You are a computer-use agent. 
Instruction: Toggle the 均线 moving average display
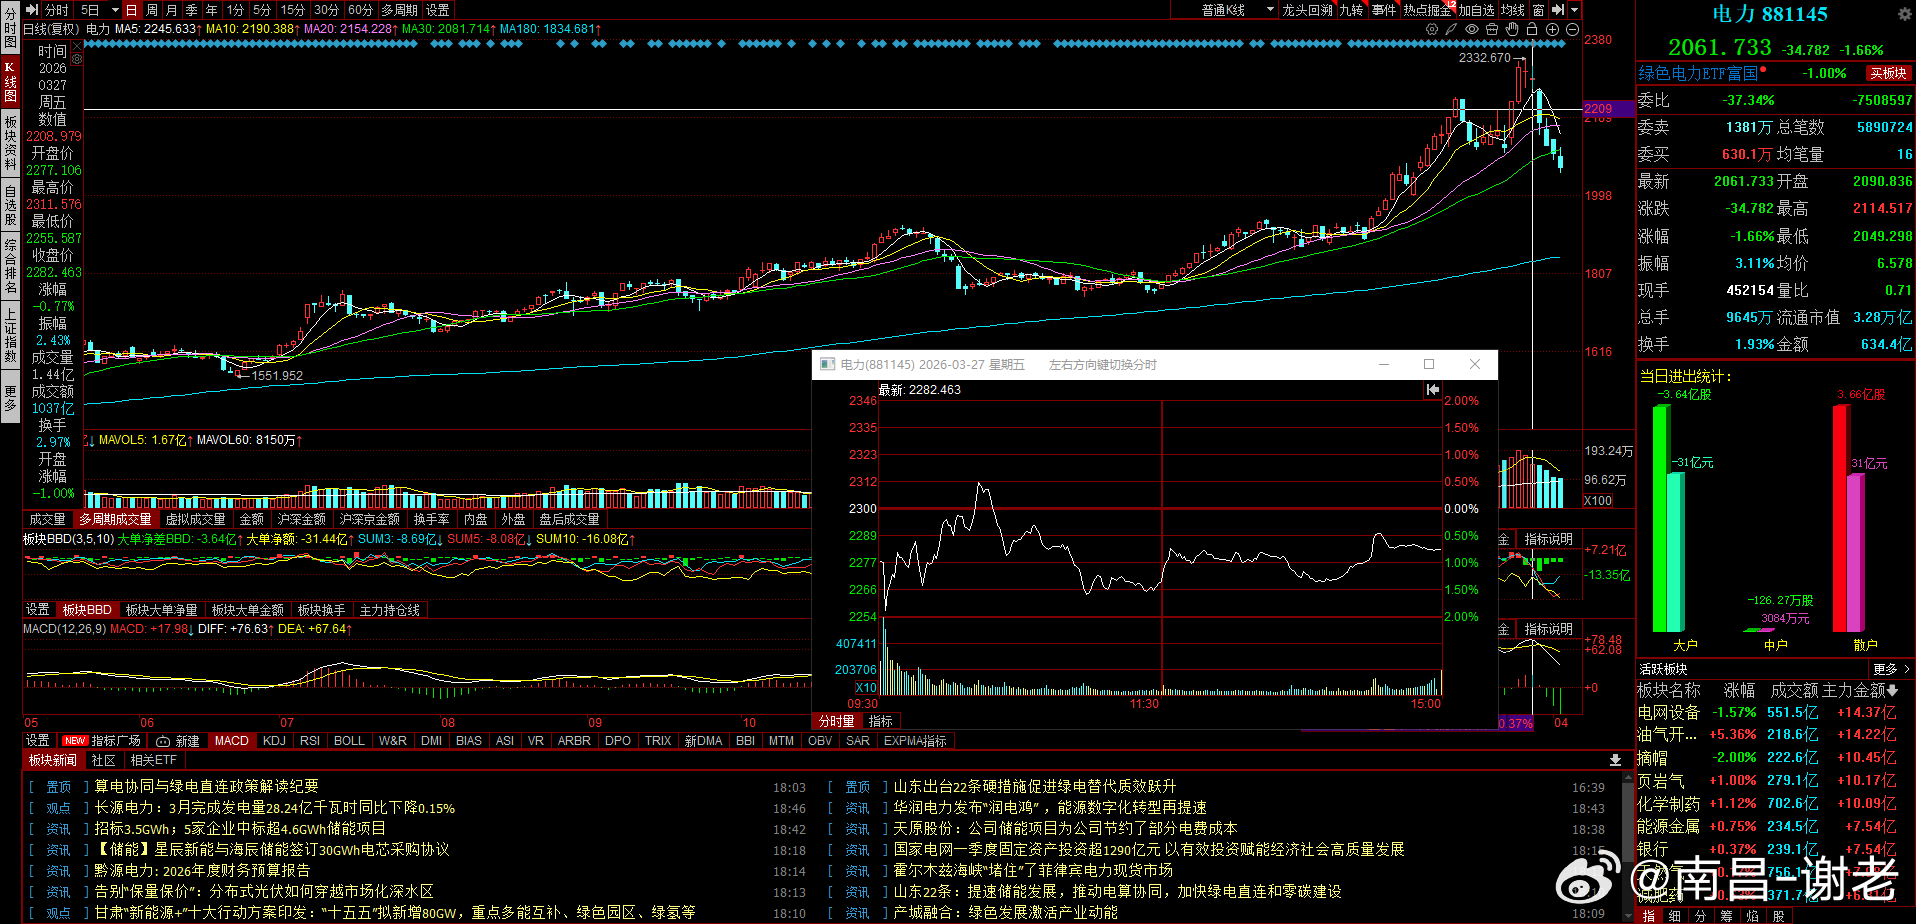(1513, 10)
